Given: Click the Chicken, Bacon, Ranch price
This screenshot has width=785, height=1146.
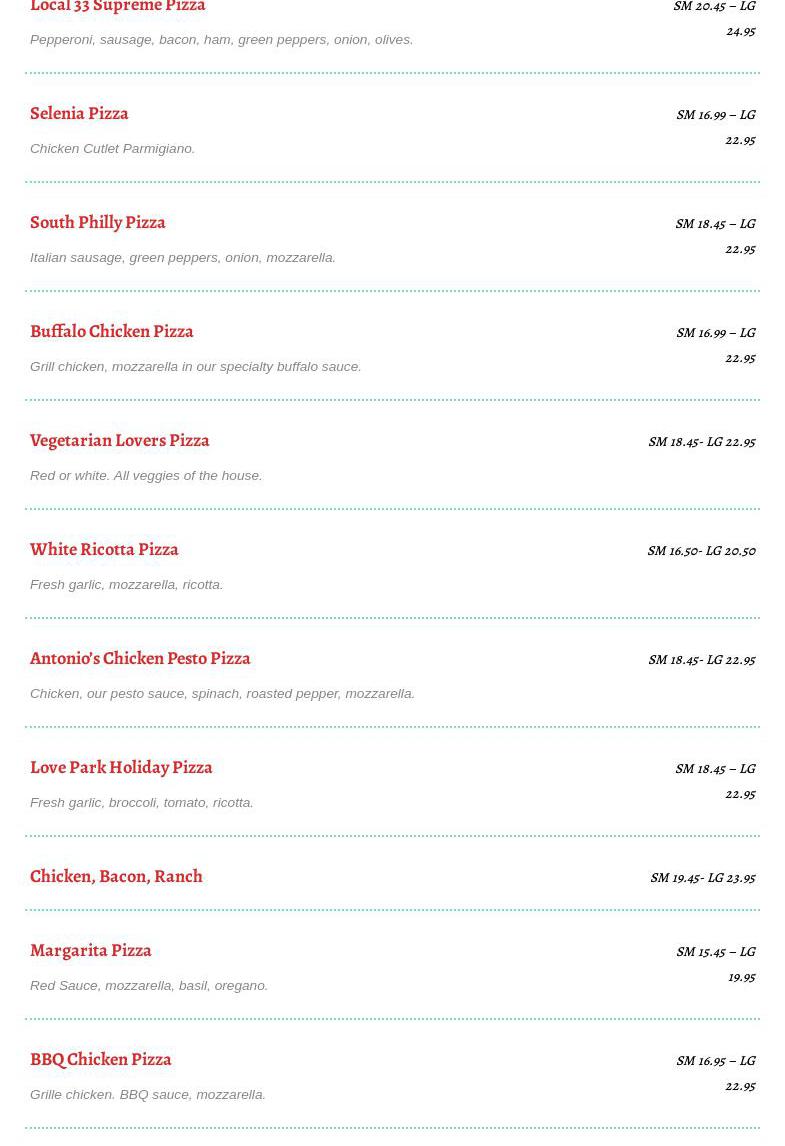Looking at the screenshot, I should [x=702, y=877].
